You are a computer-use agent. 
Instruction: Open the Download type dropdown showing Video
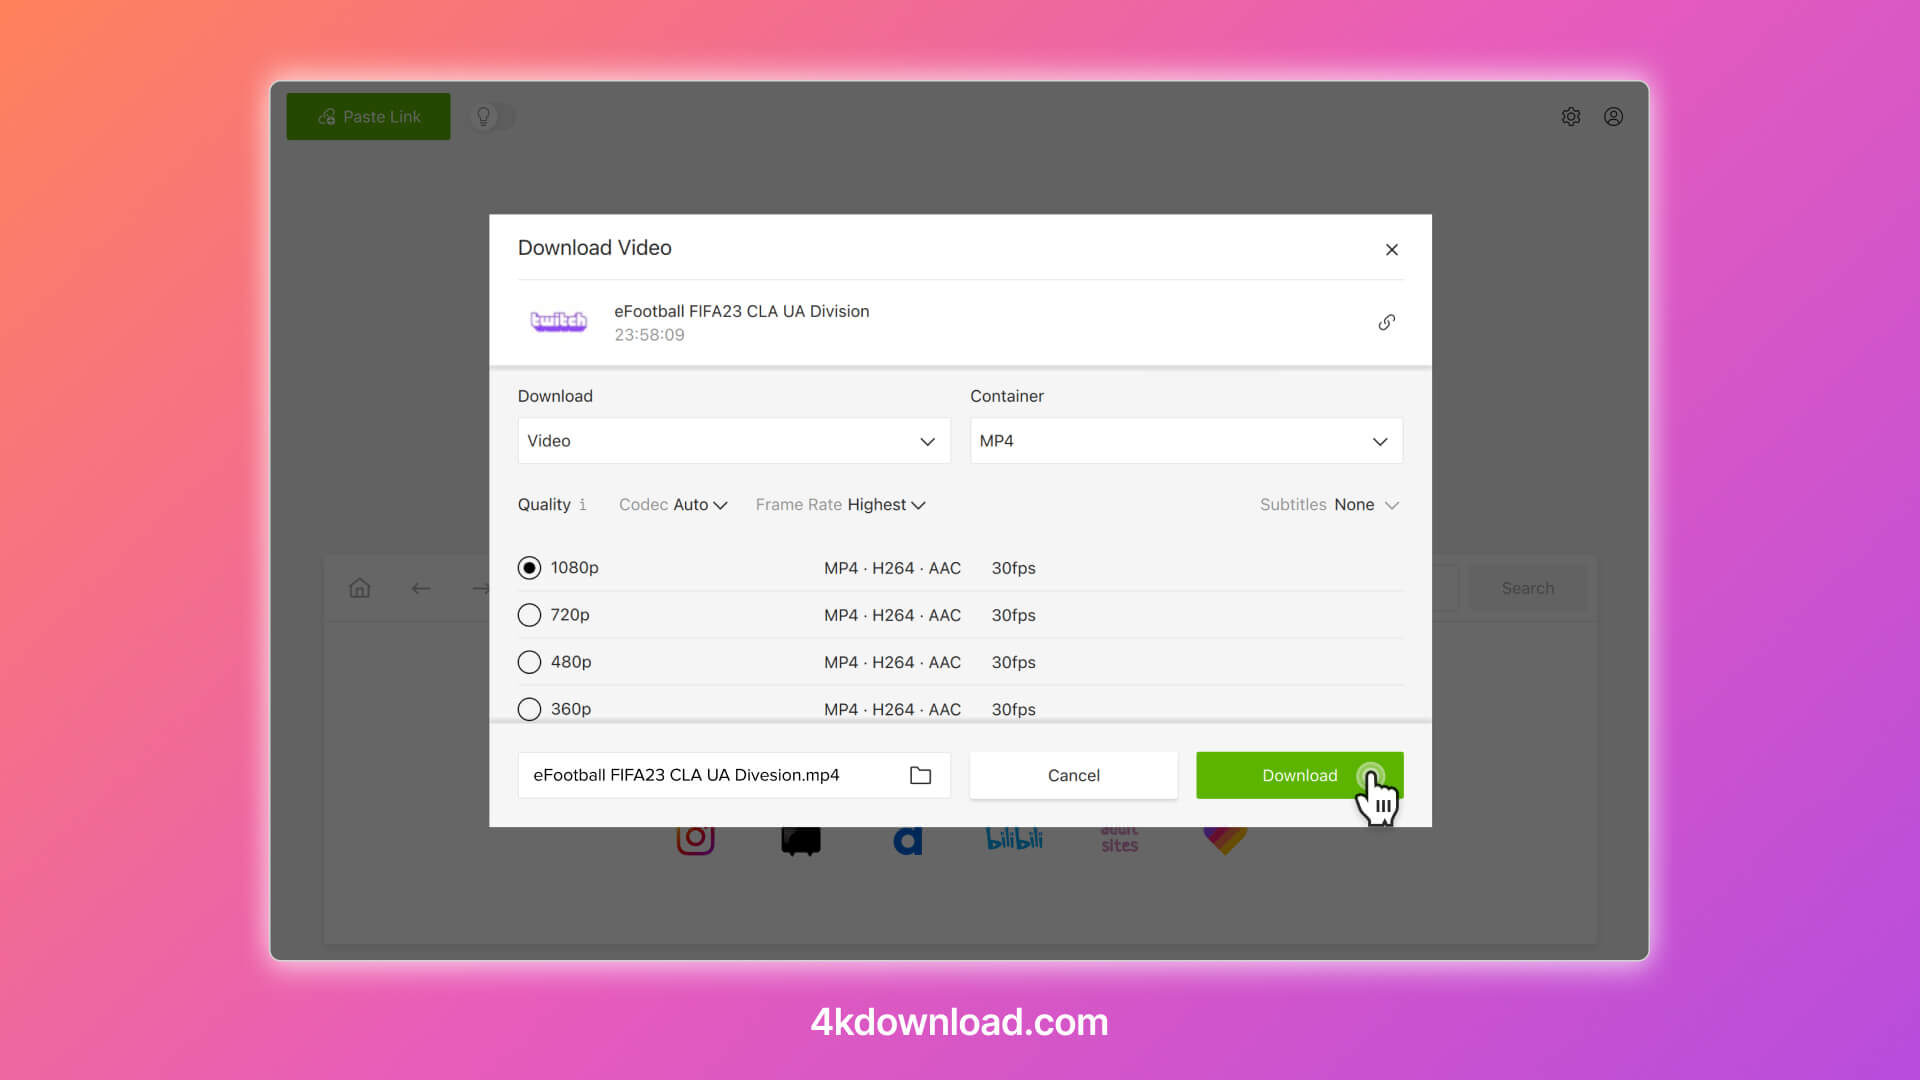point(733,440)
